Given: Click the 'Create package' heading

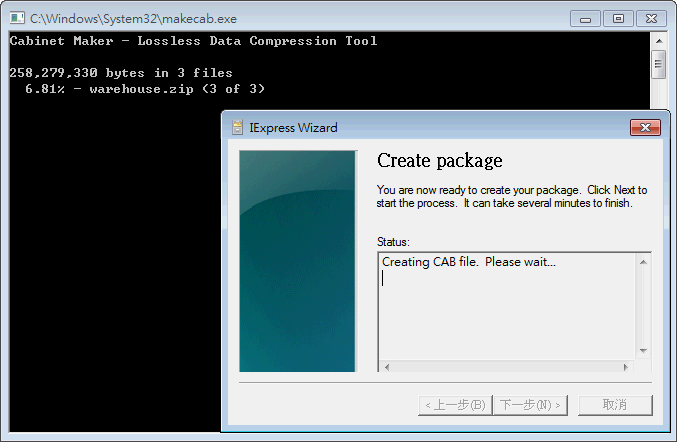Looking at the screenshot, I should (440, 161).
